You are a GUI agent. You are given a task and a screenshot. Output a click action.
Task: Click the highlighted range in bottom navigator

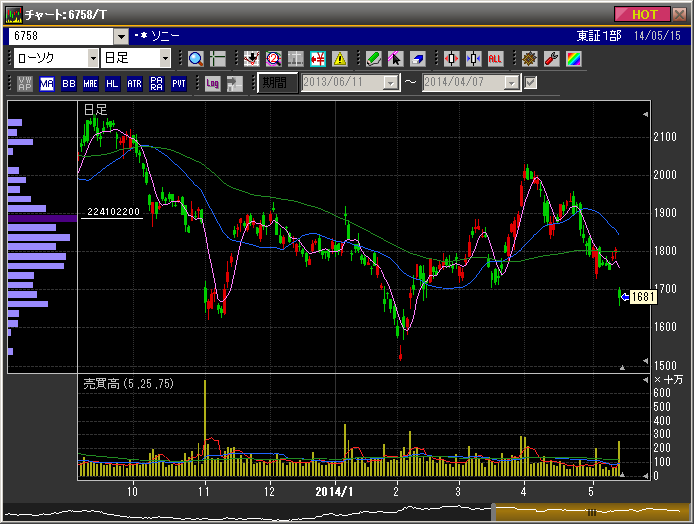[x=590, y=512]
